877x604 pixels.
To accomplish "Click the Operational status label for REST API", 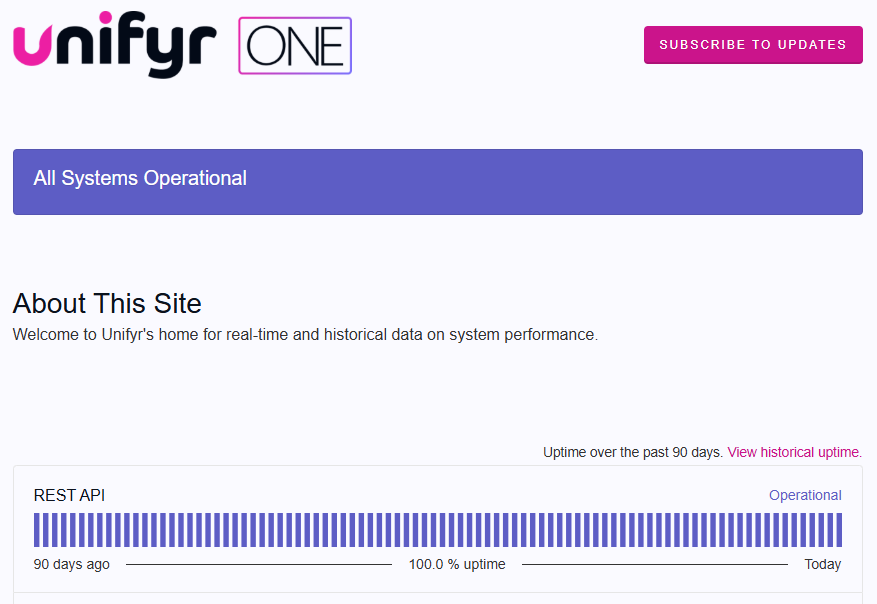I will tap(805, 495).
